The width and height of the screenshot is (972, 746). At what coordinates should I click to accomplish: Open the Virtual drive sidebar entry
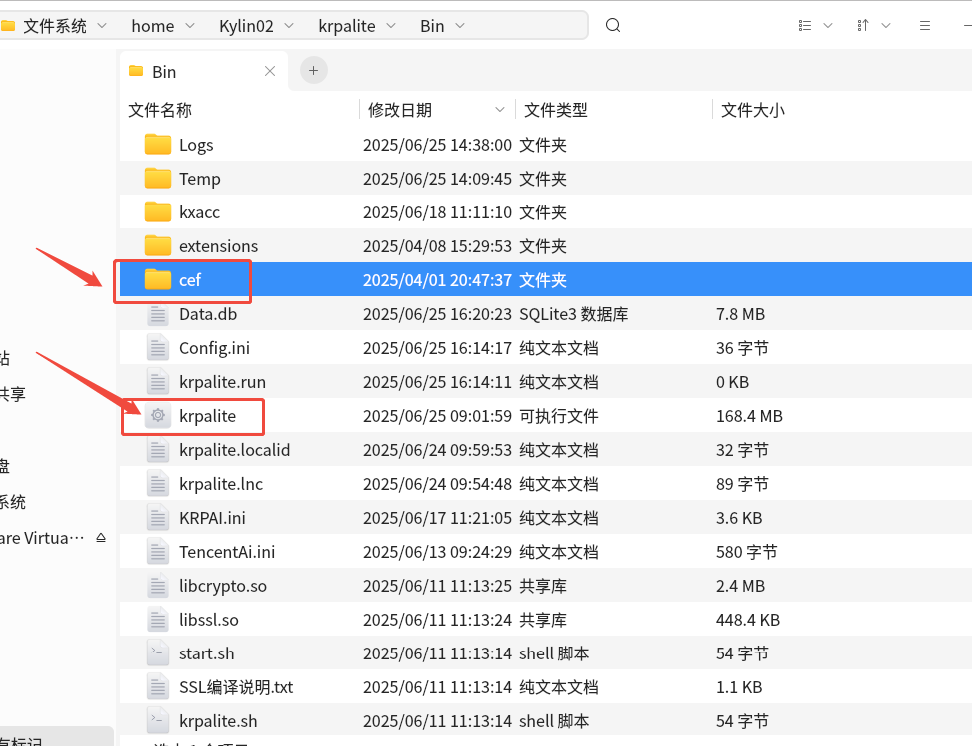tap(42, 538)
